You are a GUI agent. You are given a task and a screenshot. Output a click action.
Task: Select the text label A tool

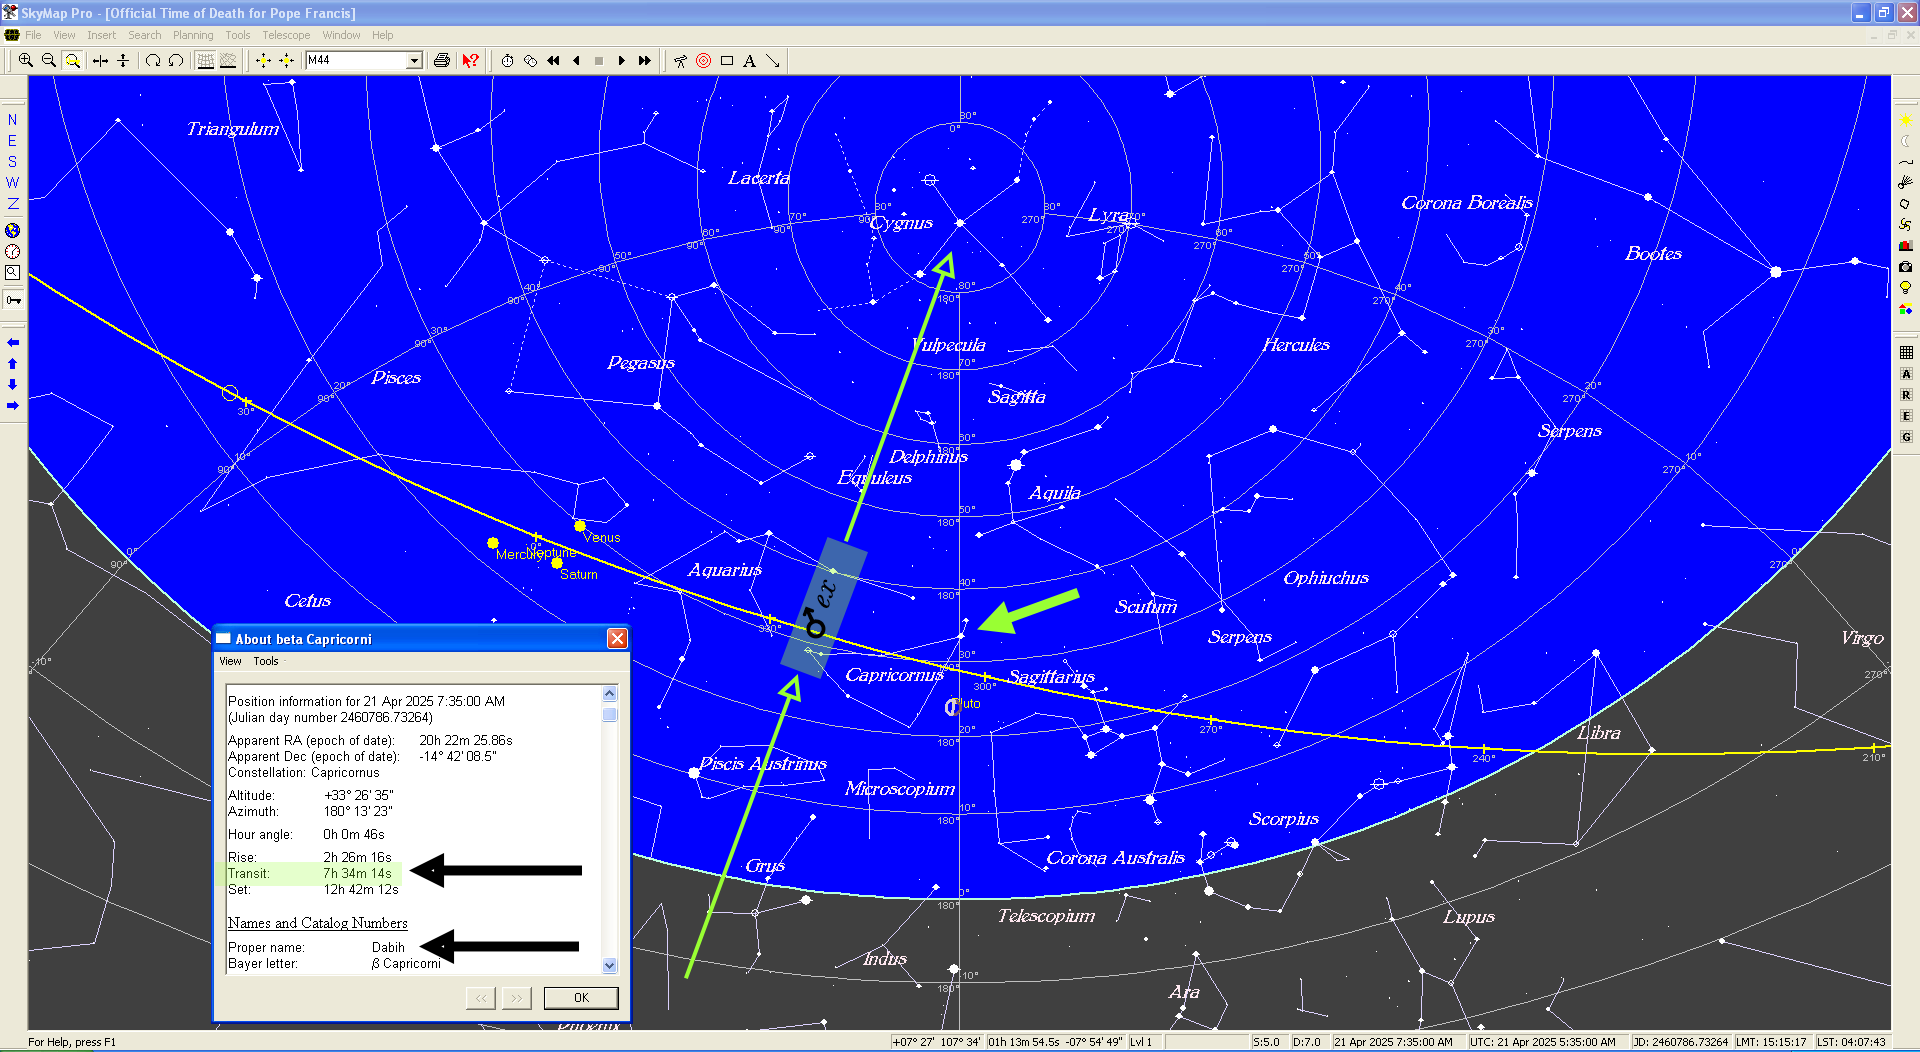[749, 61]
